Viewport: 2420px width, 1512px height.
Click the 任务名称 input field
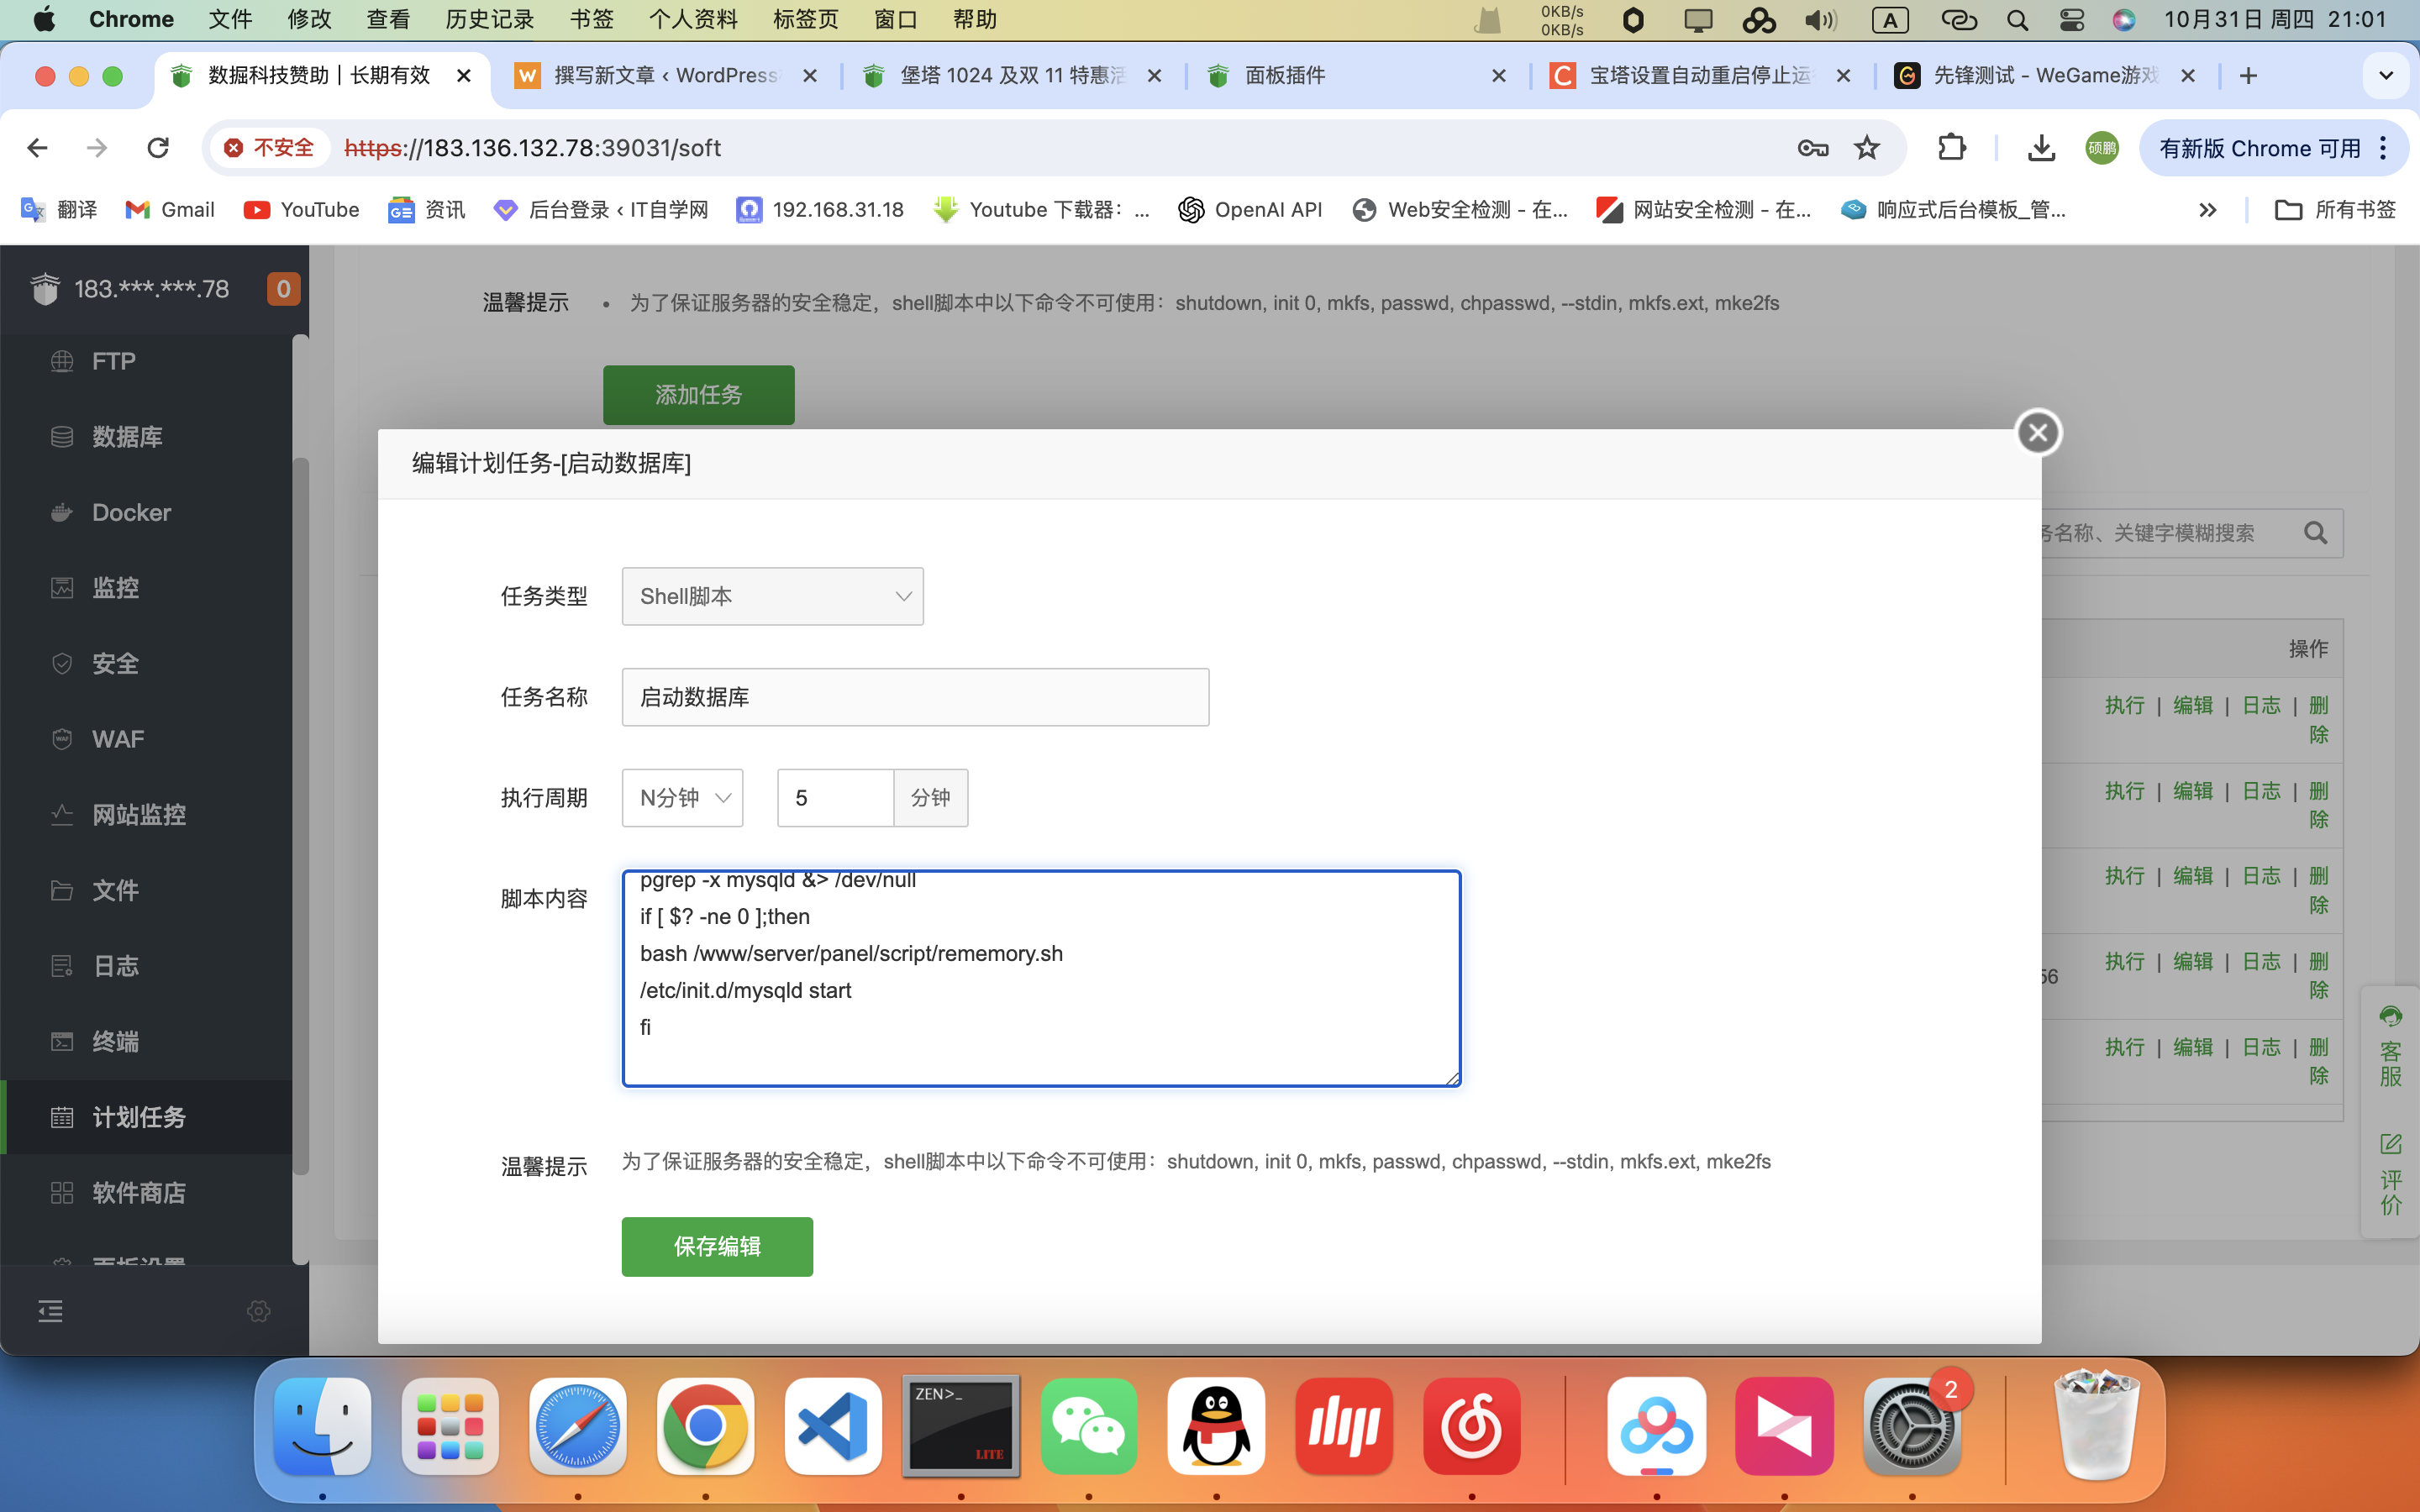coord(914,697)
